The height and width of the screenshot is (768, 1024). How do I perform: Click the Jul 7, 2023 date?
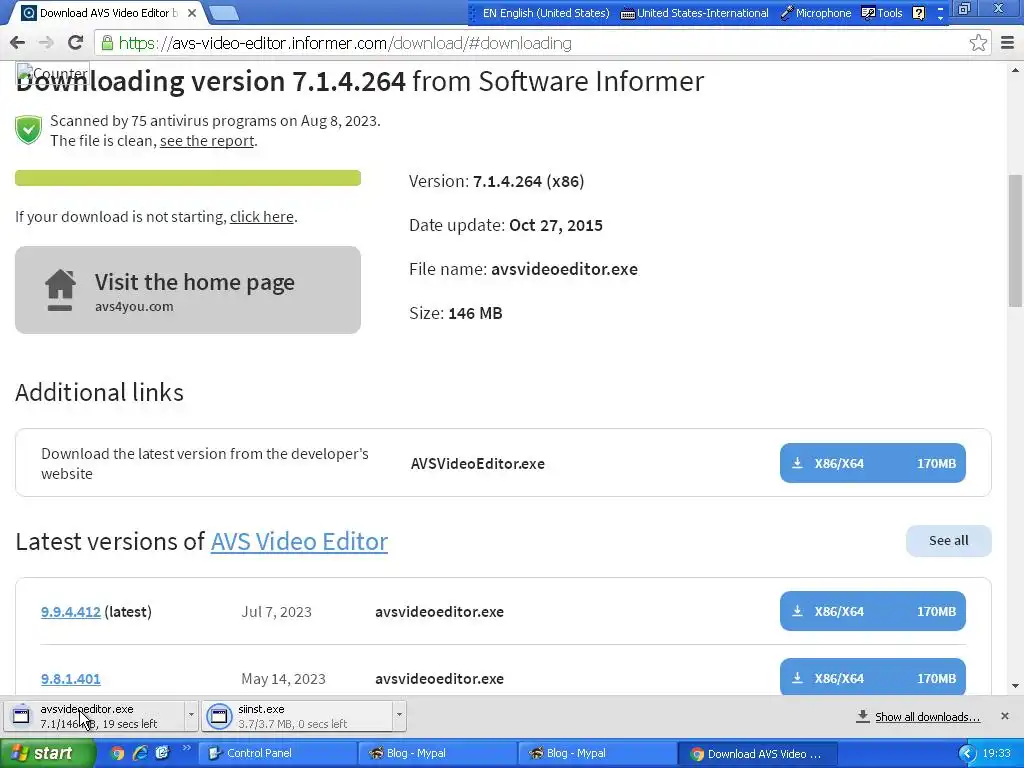coord(276,612)
